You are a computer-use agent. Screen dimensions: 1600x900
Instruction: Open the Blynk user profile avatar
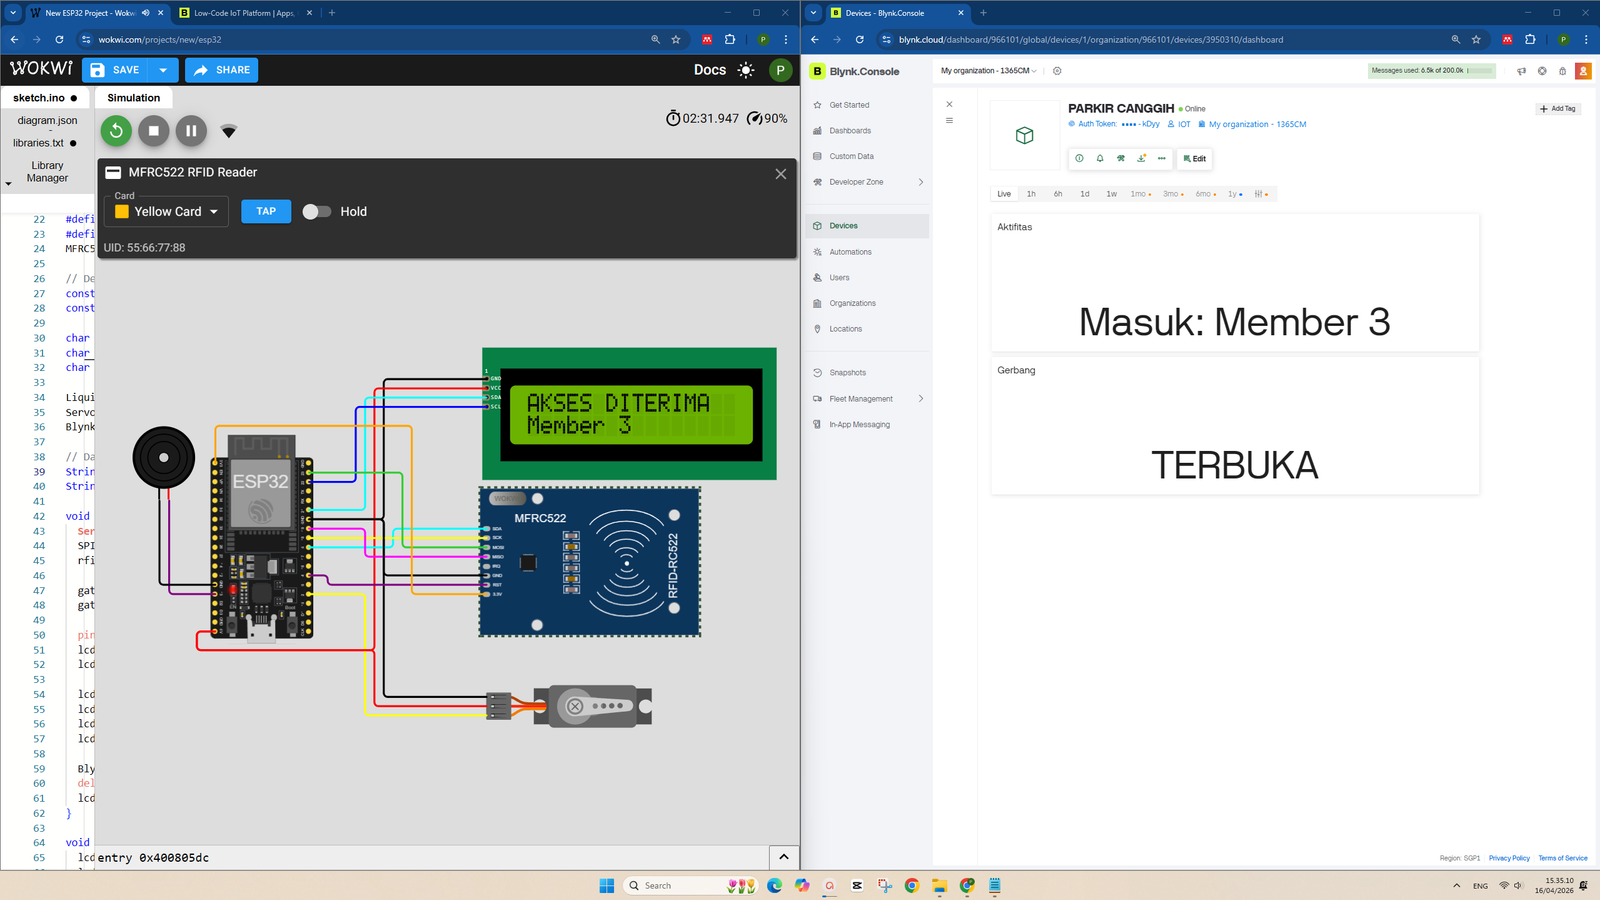[1583, 71]
